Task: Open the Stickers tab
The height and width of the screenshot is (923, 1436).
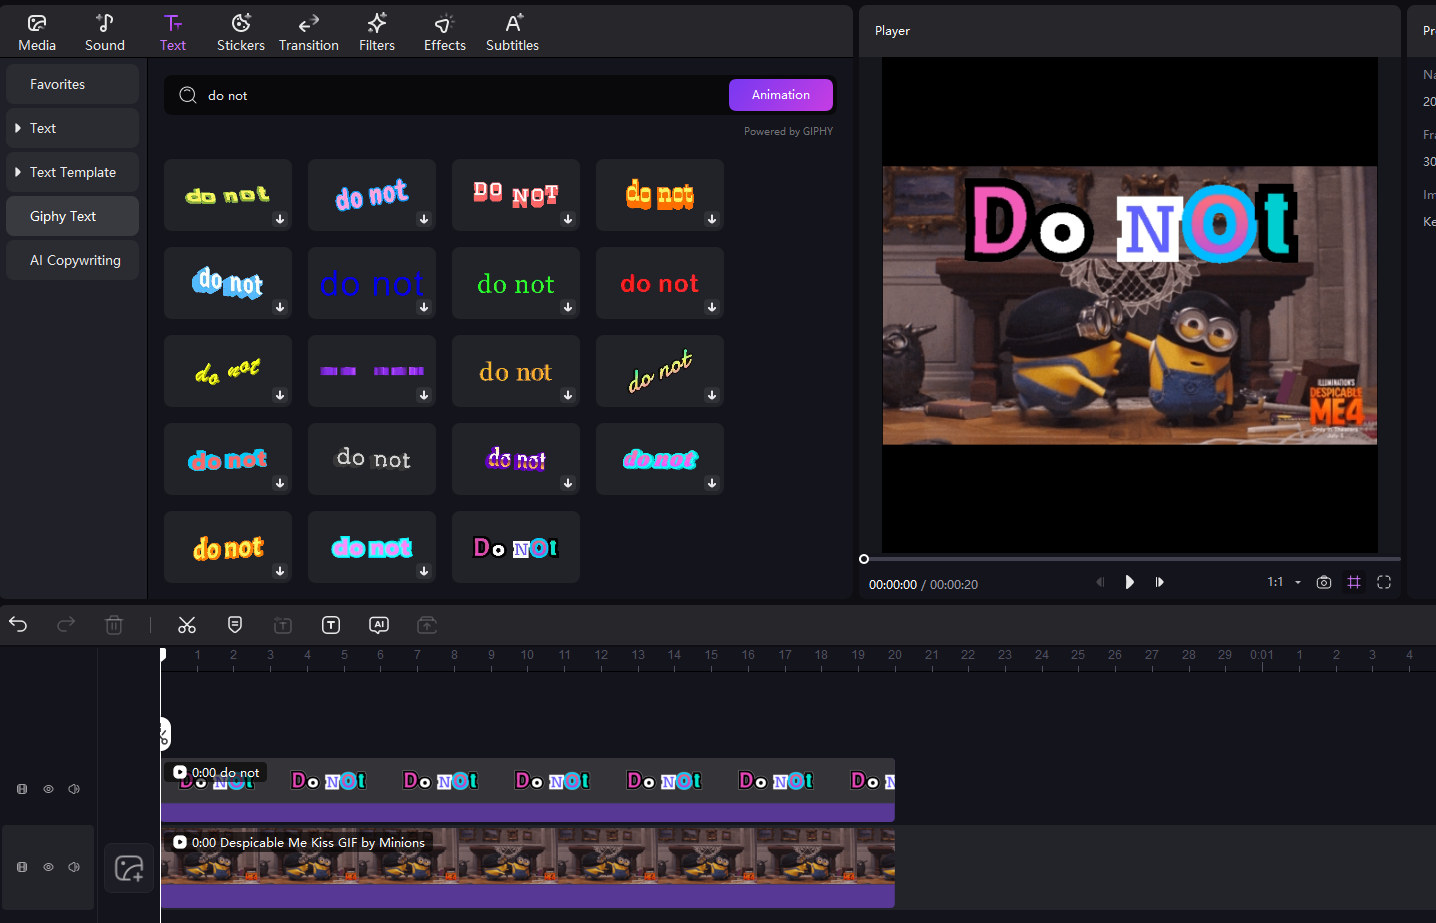Action: [241, 32]
